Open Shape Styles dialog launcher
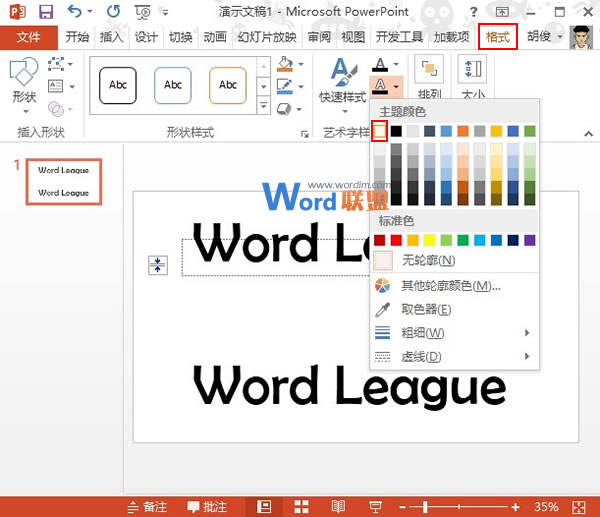This screenshot has height=517, width=600. [x=305, y=134]
